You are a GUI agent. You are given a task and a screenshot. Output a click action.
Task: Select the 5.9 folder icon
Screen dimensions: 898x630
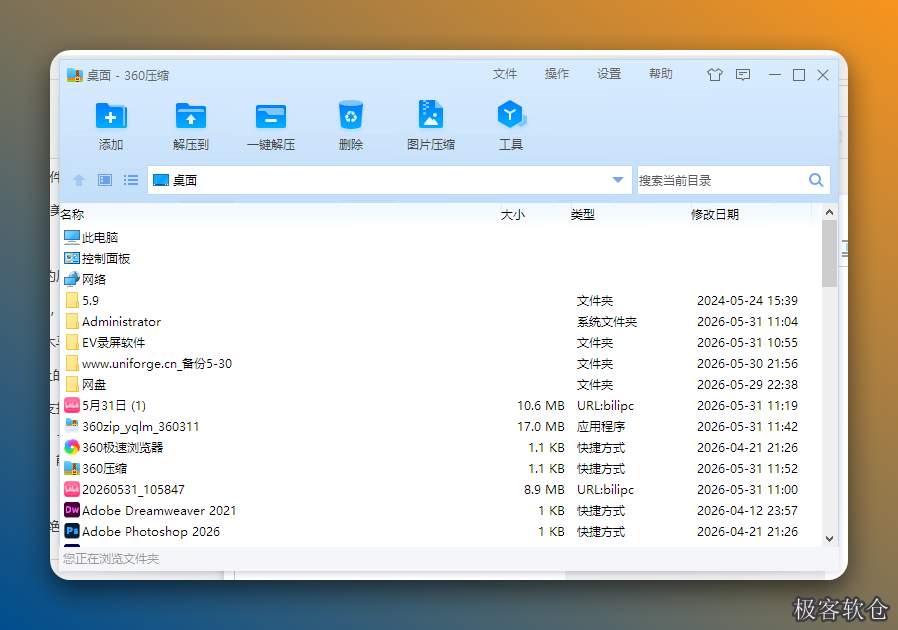click(x=72, y=300)
